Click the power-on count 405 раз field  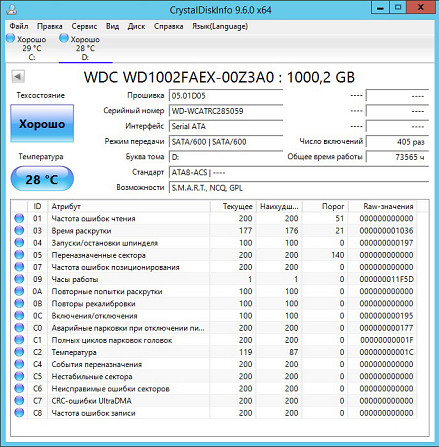tap(397, 142)
